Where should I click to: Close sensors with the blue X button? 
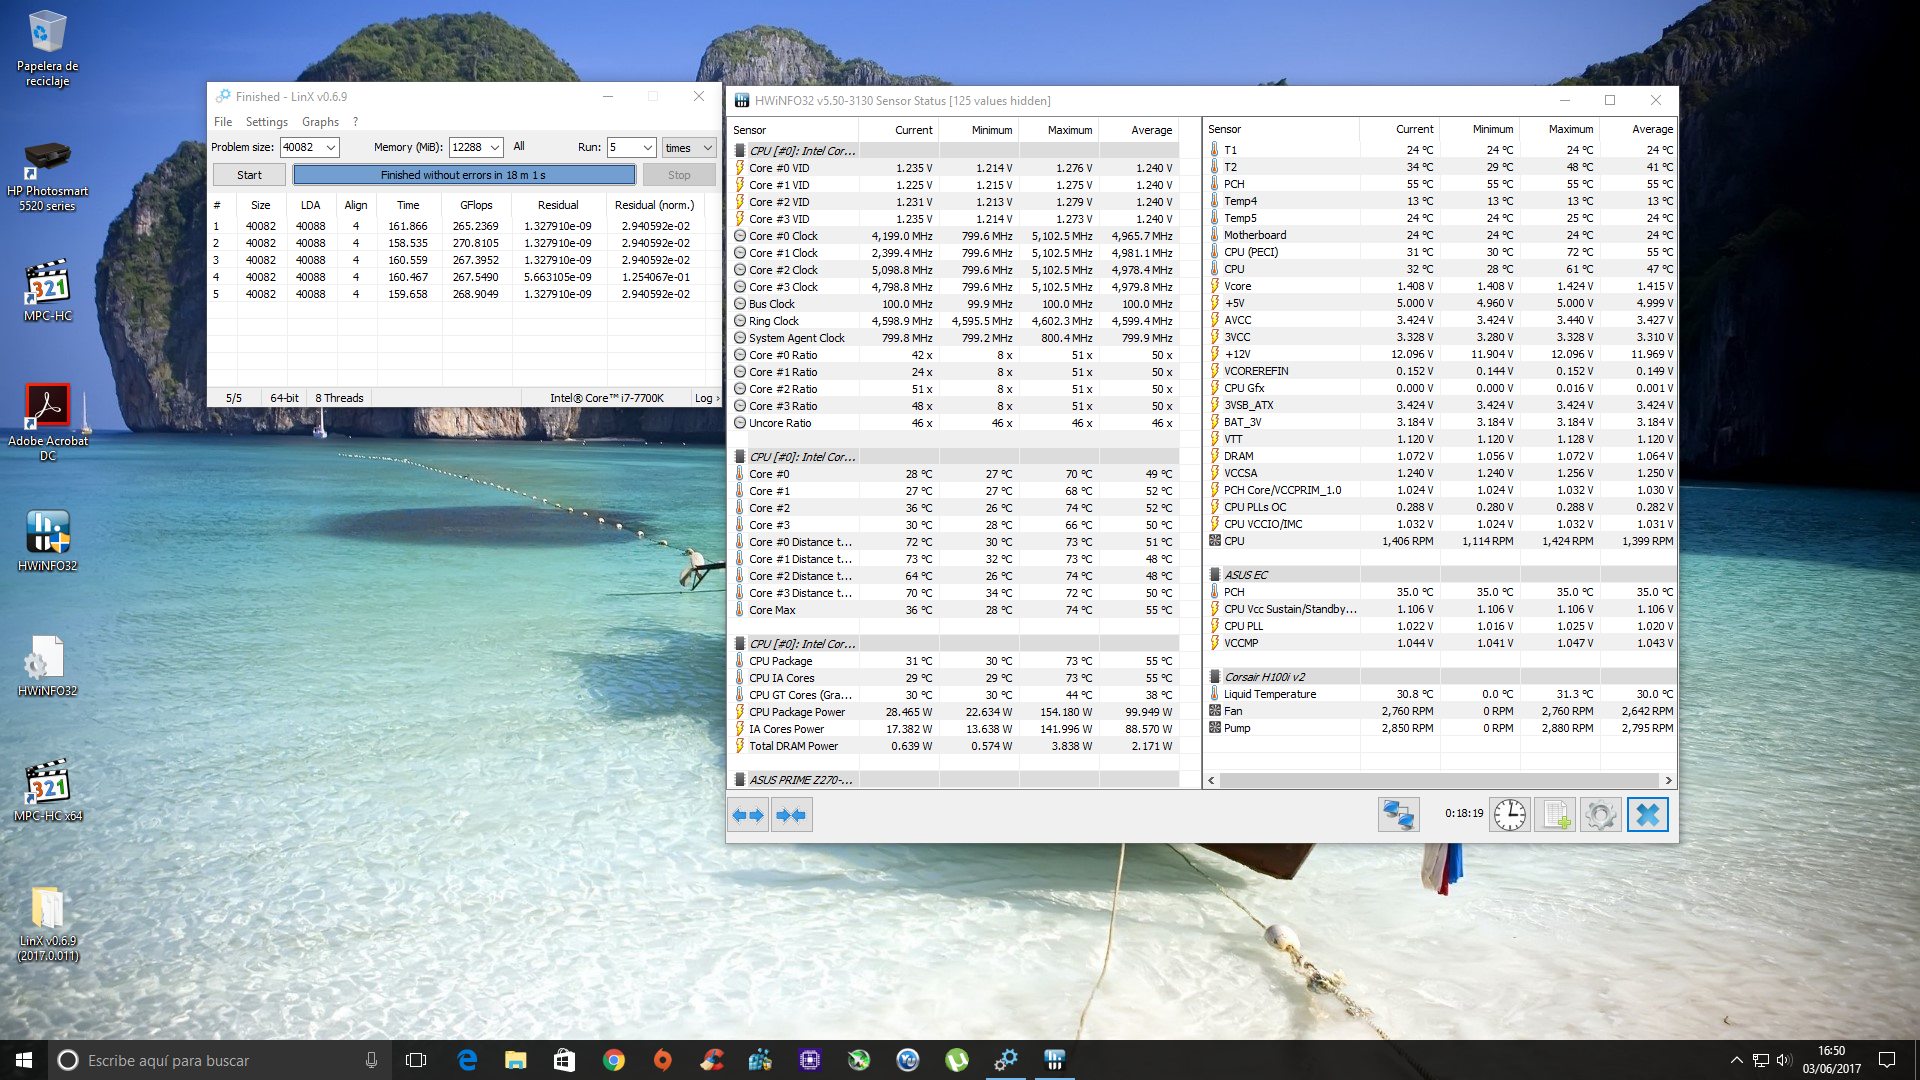tap(1648, 815)
